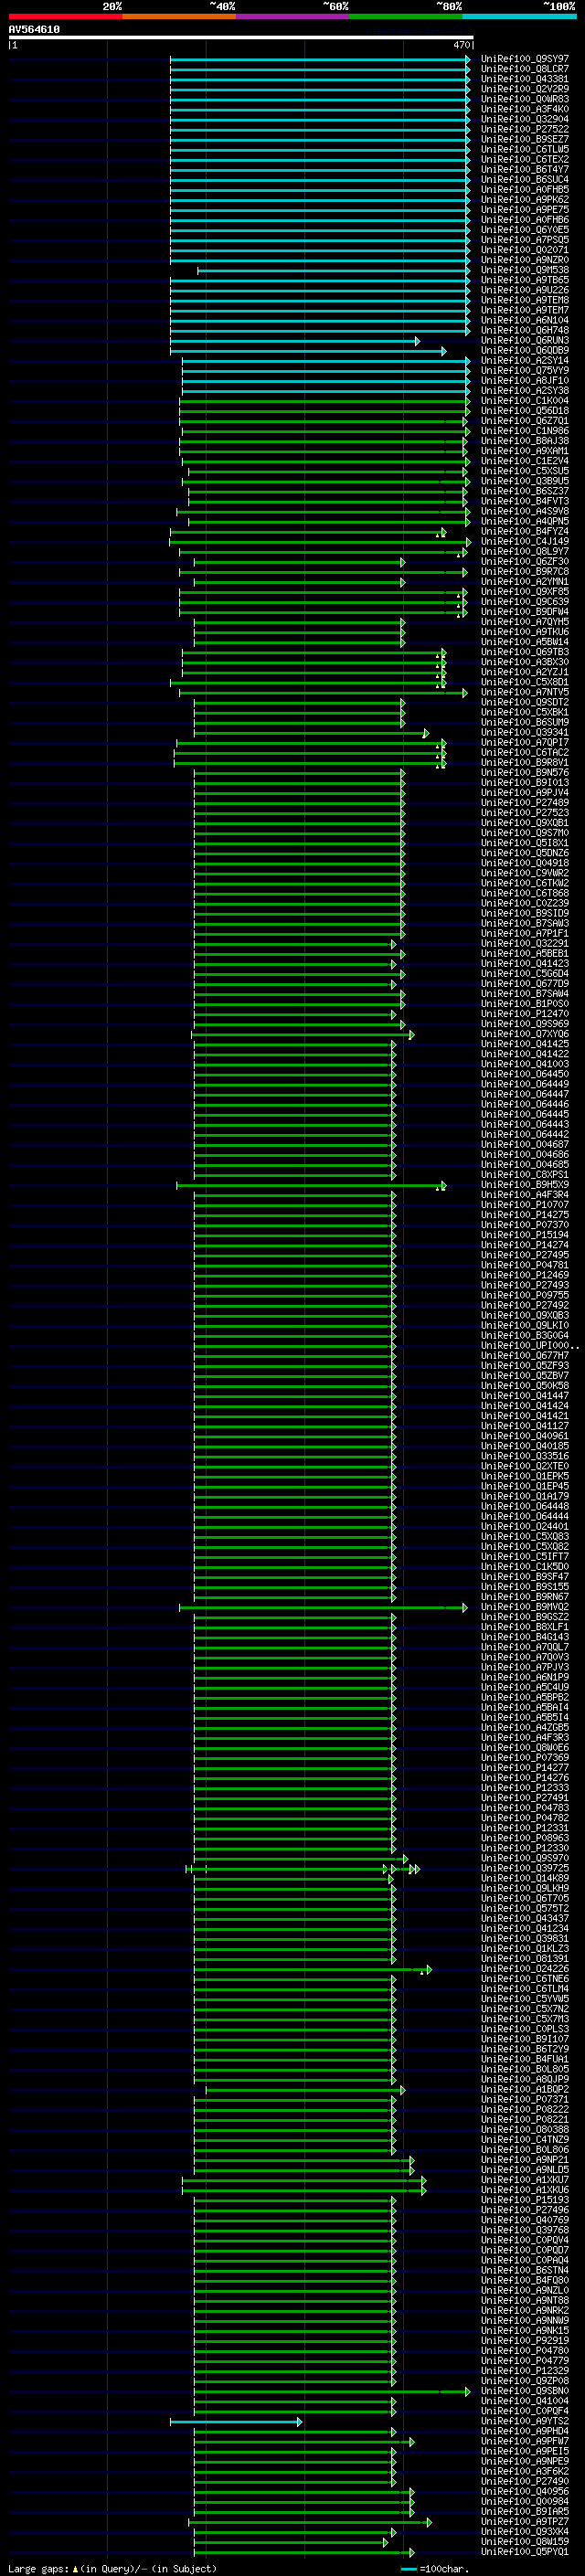The height and width of the screenshot is (2576, 585).
Task: Click the white query sequence ruler bar
Action: click(240, 38)
